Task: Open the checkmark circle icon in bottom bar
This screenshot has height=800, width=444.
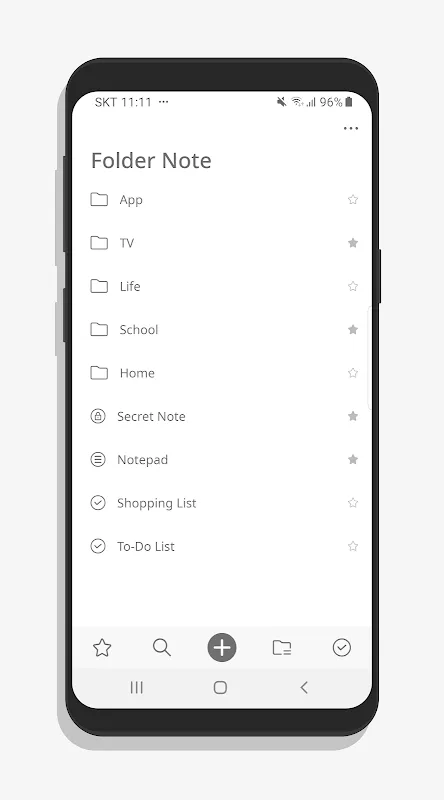Action: (x=341, y=647)
